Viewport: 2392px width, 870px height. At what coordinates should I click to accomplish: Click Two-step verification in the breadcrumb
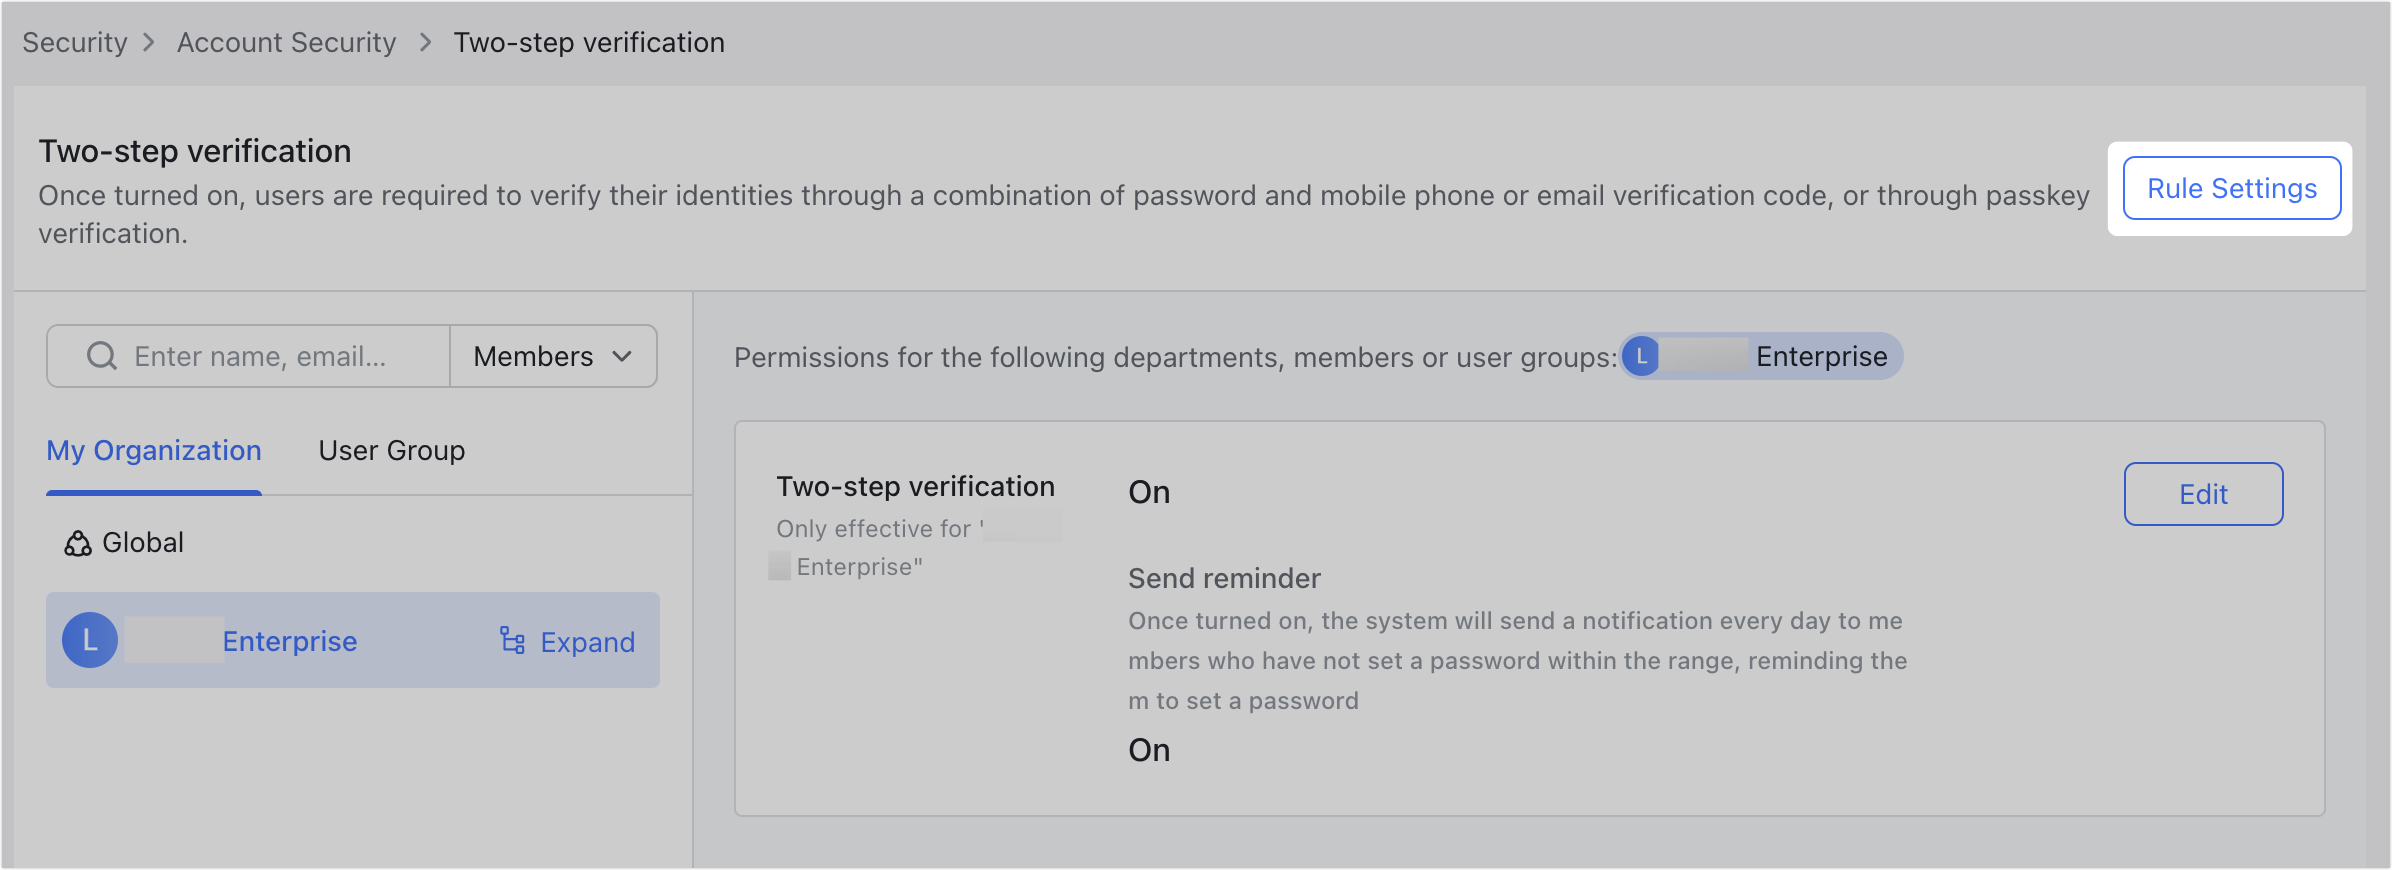pos(588,42)
